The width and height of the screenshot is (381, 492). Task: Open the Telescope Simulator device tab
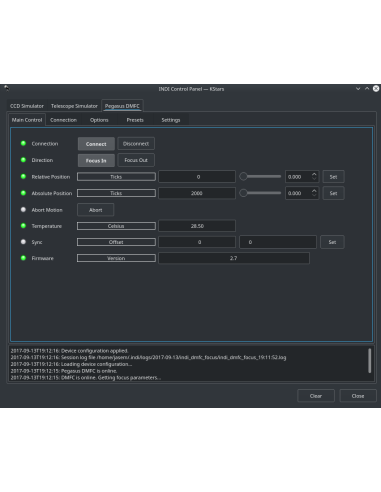tap(74, 106)
